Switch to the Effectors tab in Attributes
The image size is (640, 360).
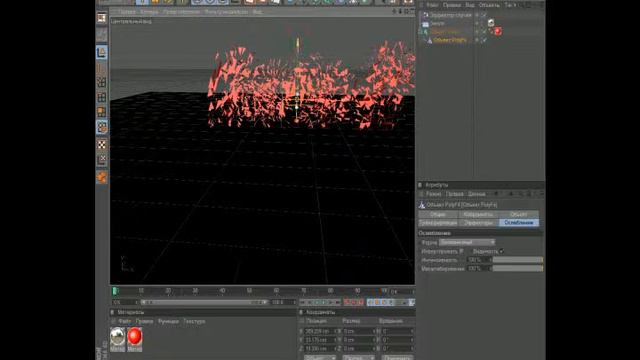pyautogui.click(x=478, y=223)
